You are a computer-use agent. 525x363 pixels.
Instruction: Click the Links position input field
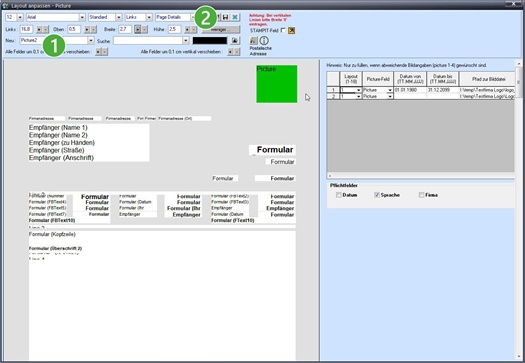pyautogui.click(x=26, y=29)
